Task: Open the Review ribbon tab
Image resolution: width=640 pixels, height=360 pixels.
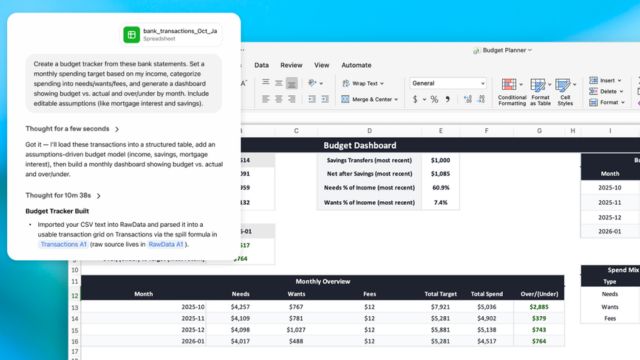Action: coord(291,65)
